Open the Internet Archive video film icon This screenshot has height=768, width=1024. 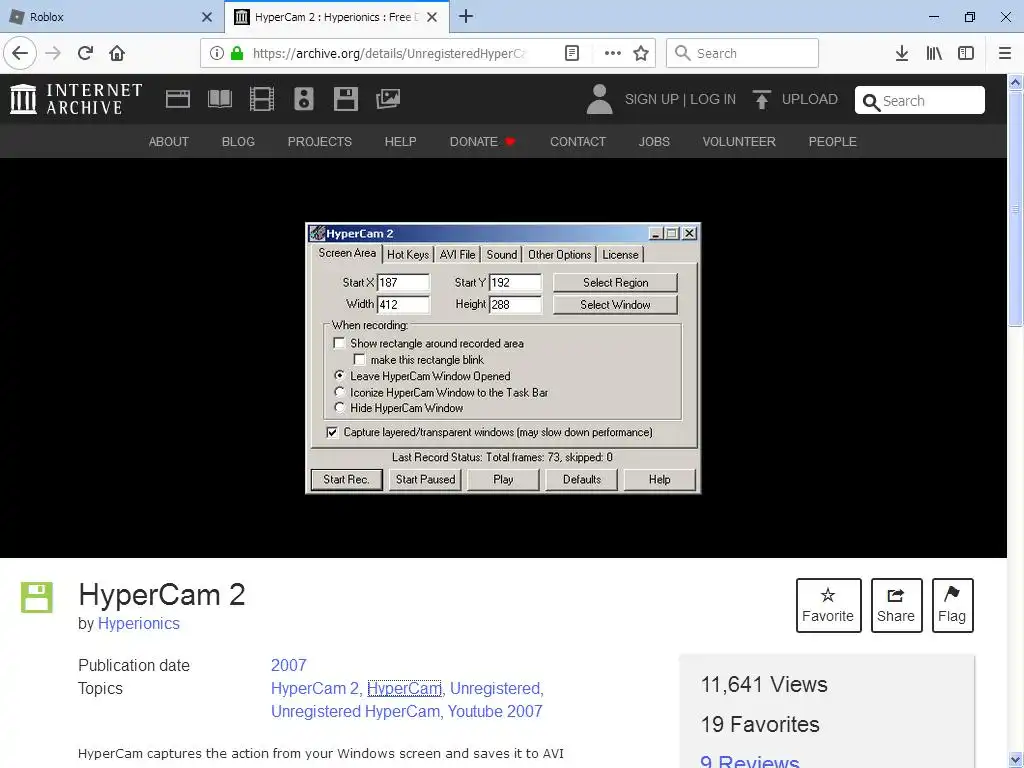tap(262, 99)
